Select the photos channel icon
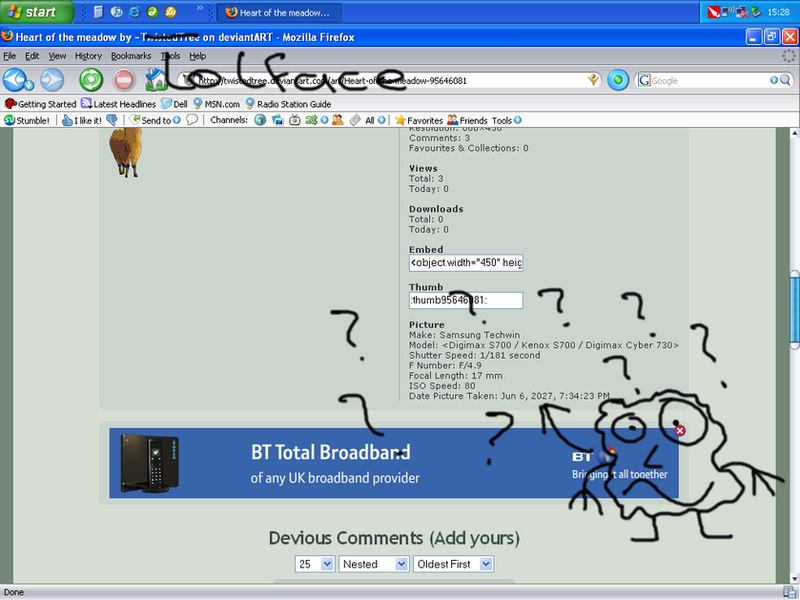 point(278,120)
